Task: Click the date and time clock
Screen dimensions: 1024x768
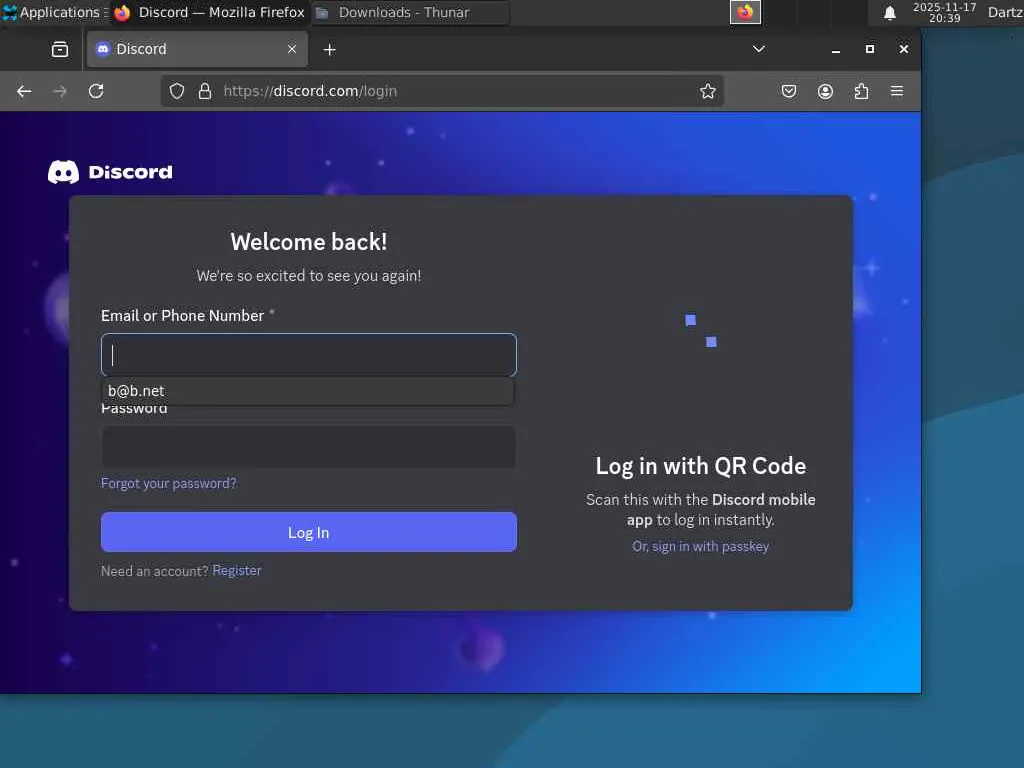Action: (944, 12)
